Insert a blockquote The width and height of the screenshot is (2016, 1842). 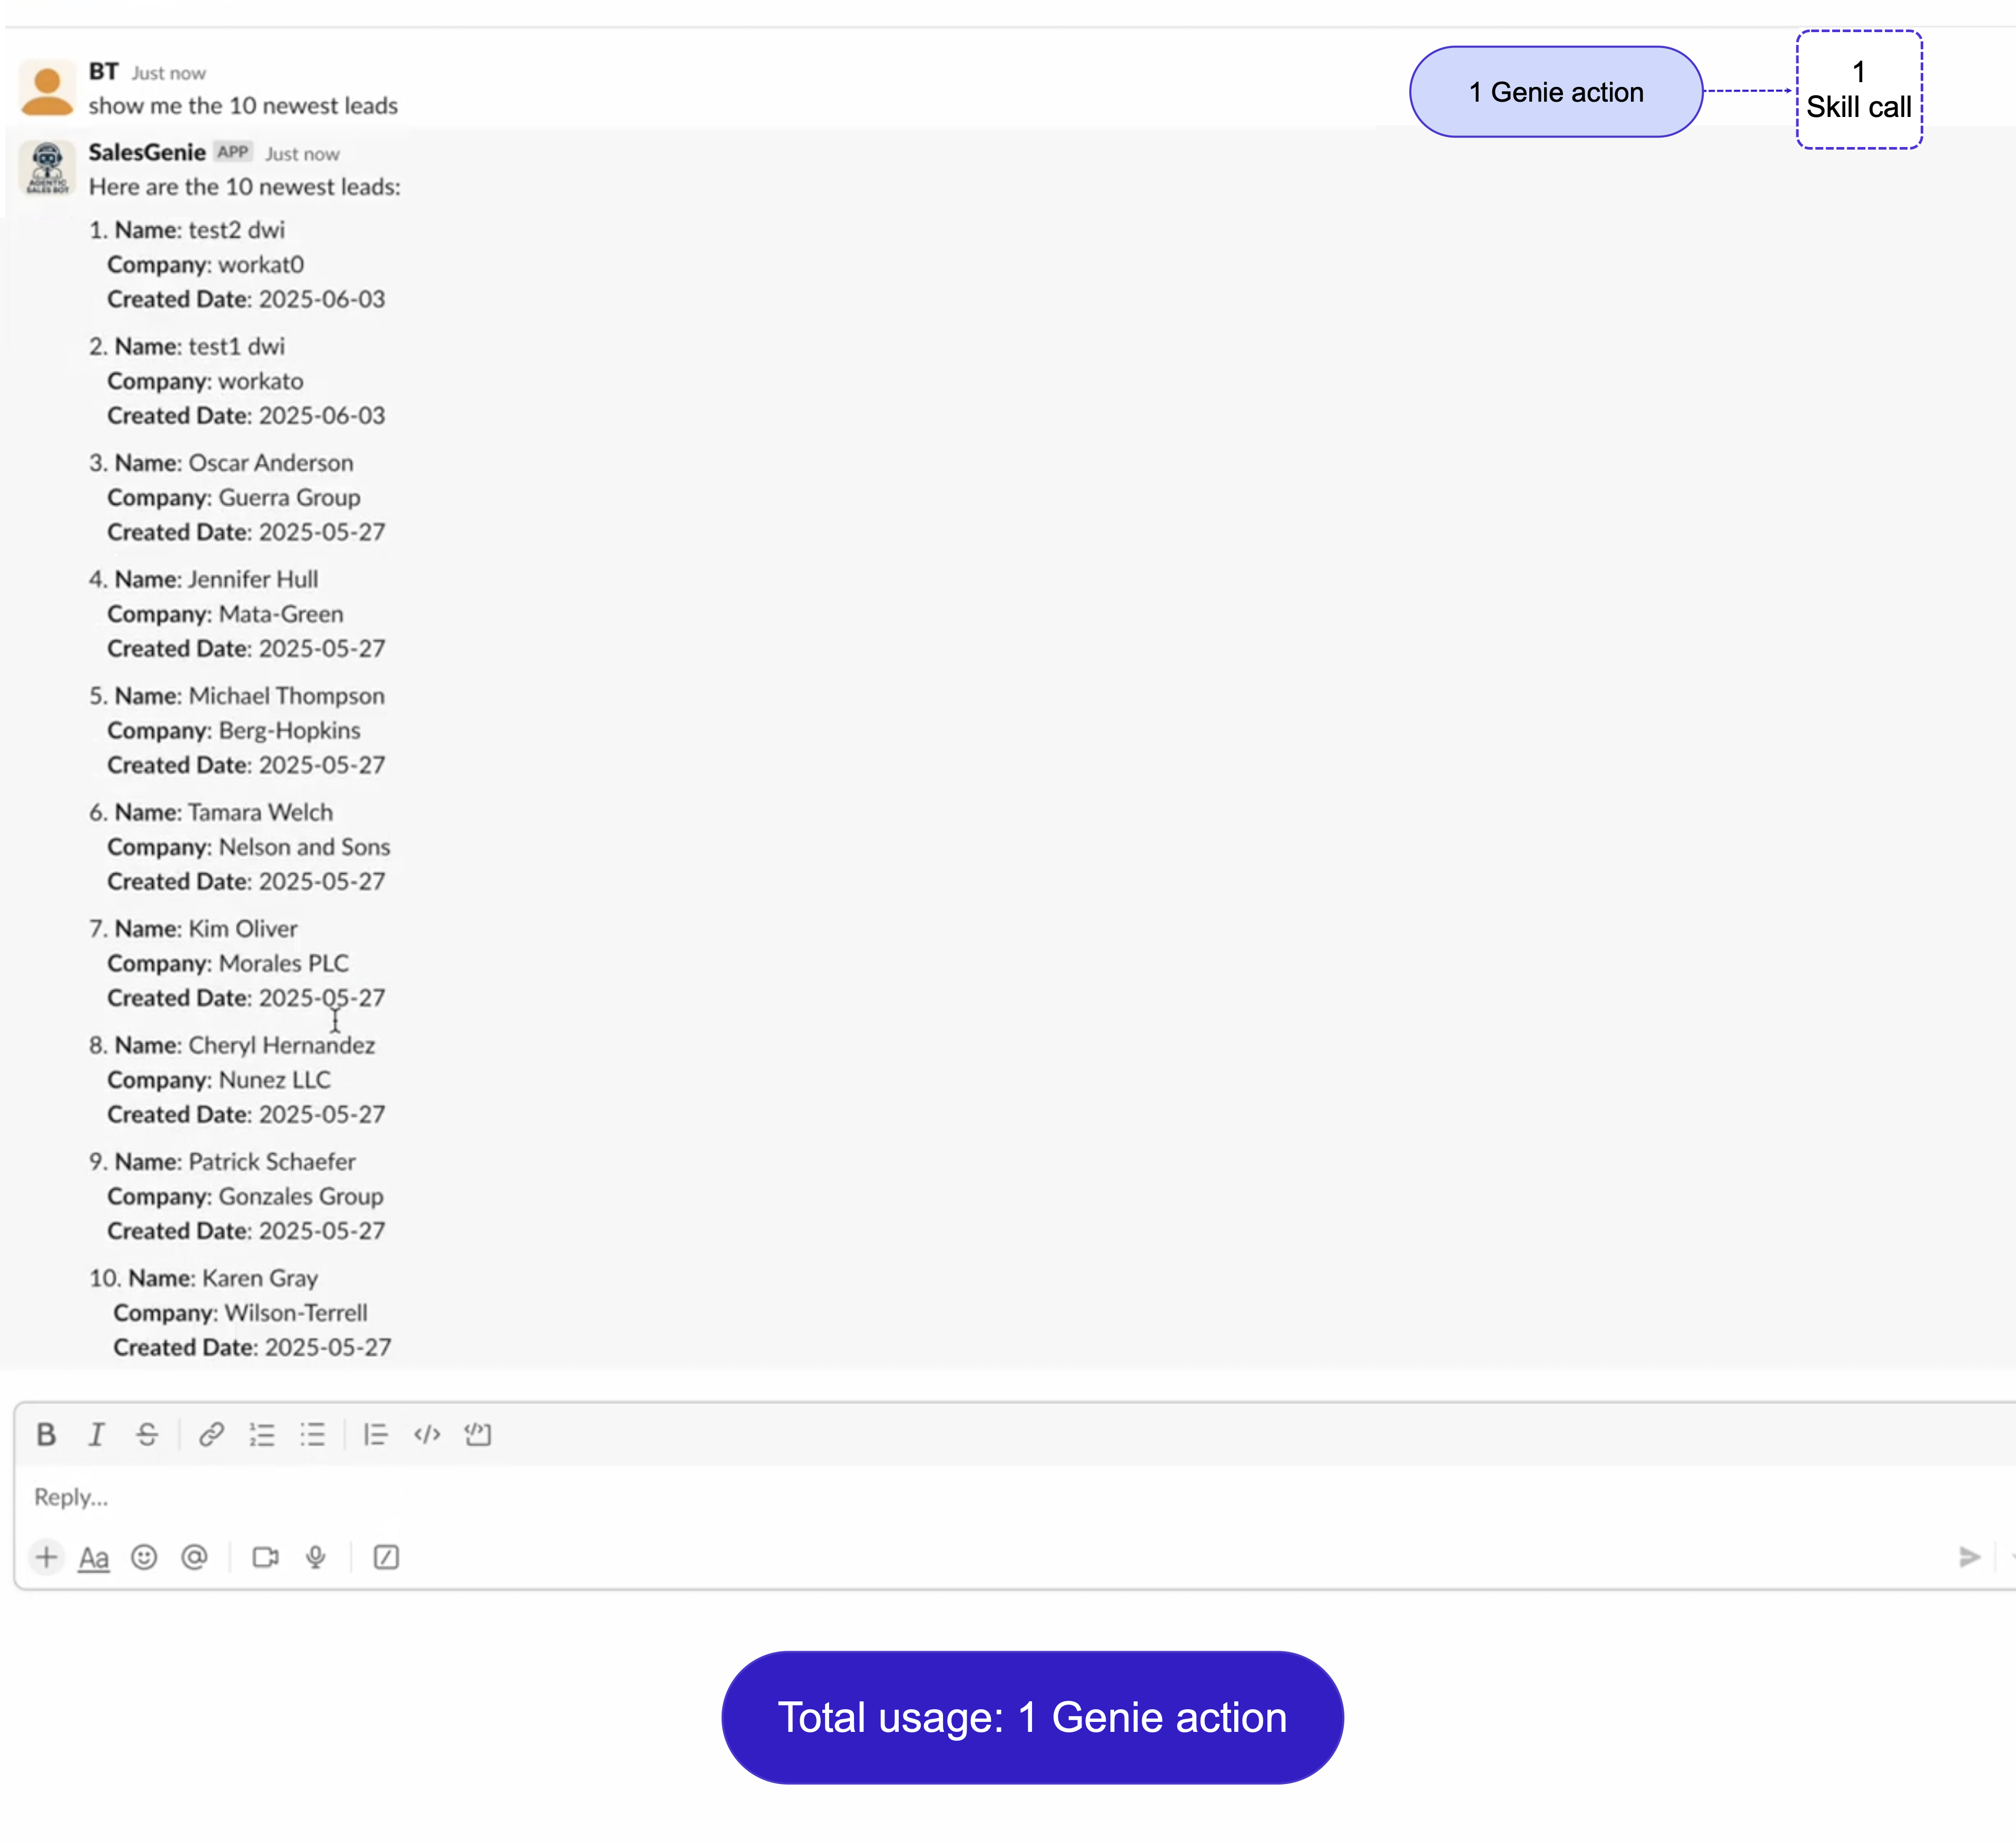click(x=375, y=1435)
